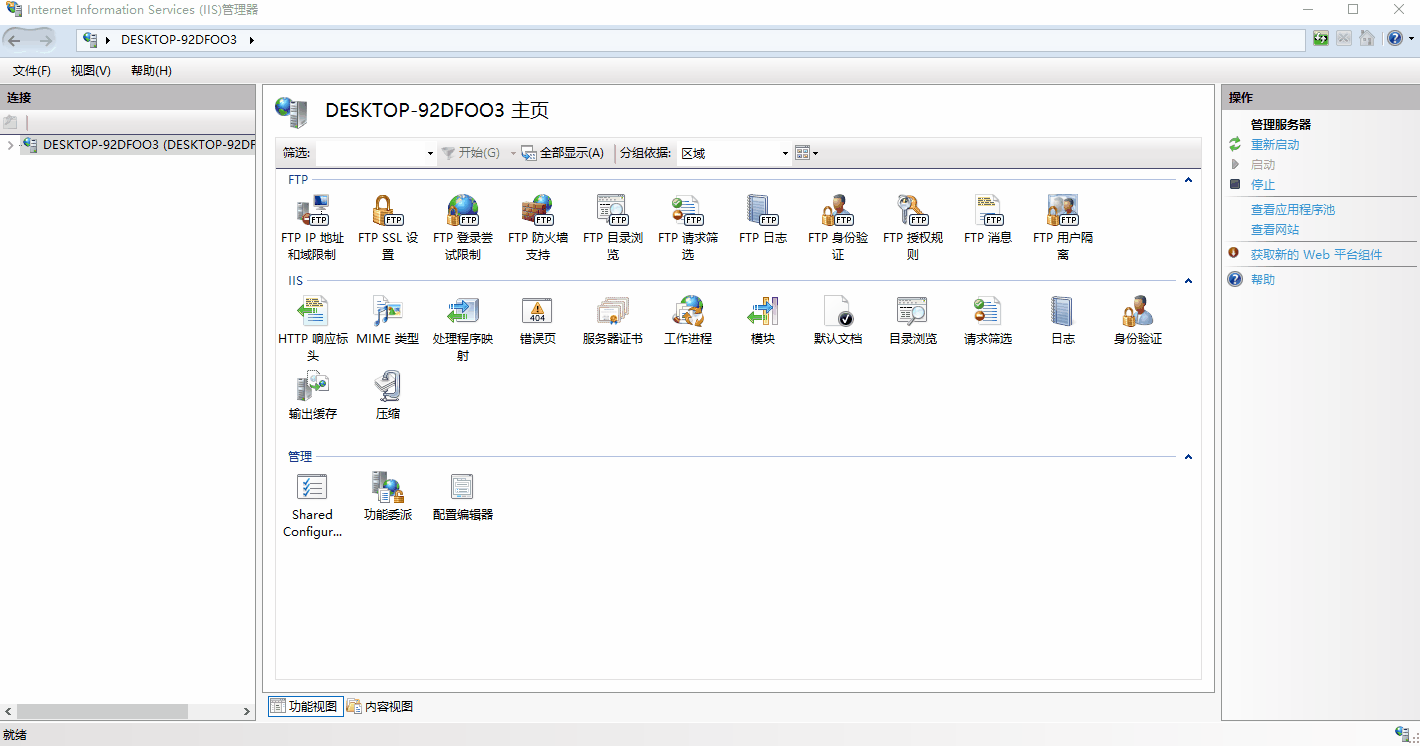Click 查看网站 link
1420x746 pixels.
(x=1275, y=230)
